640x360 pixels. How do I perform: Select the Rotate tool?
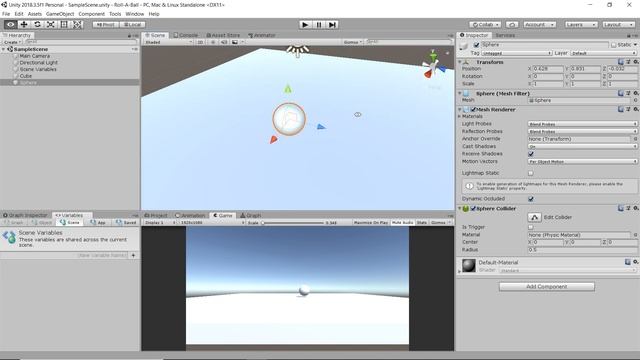coord(37,24)
